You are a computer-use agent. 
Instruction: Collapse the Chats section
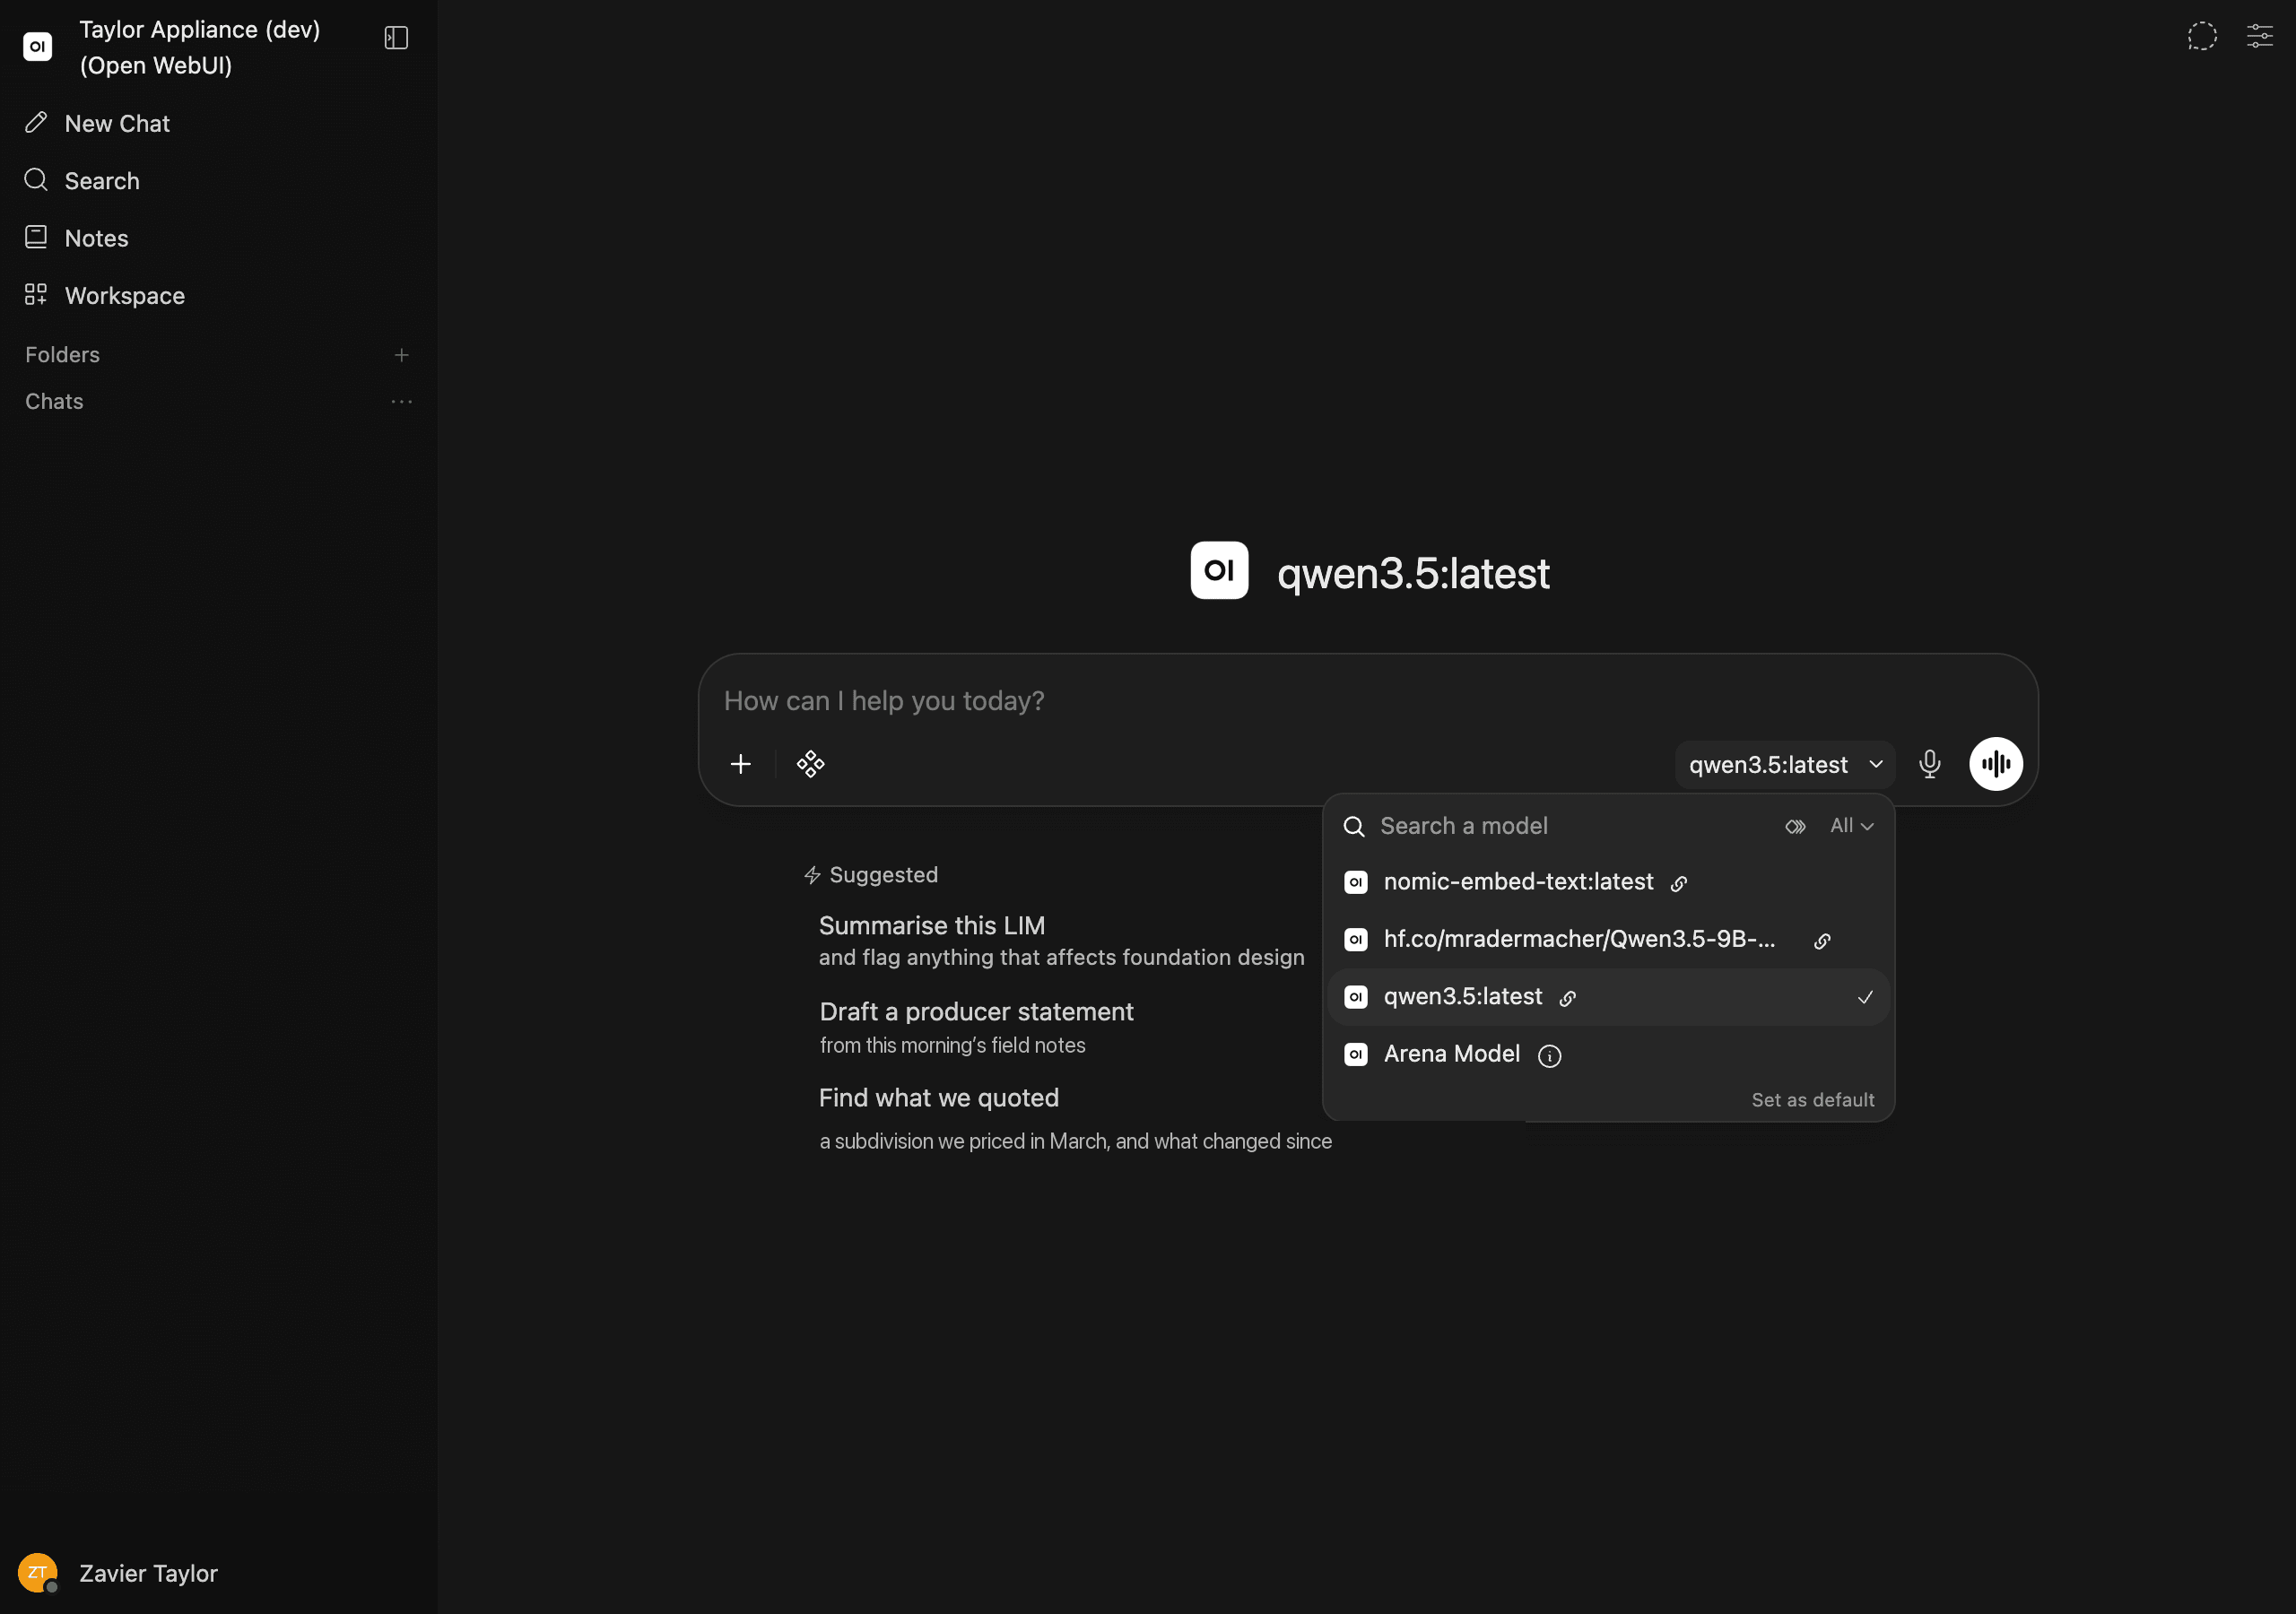point(54,401)
